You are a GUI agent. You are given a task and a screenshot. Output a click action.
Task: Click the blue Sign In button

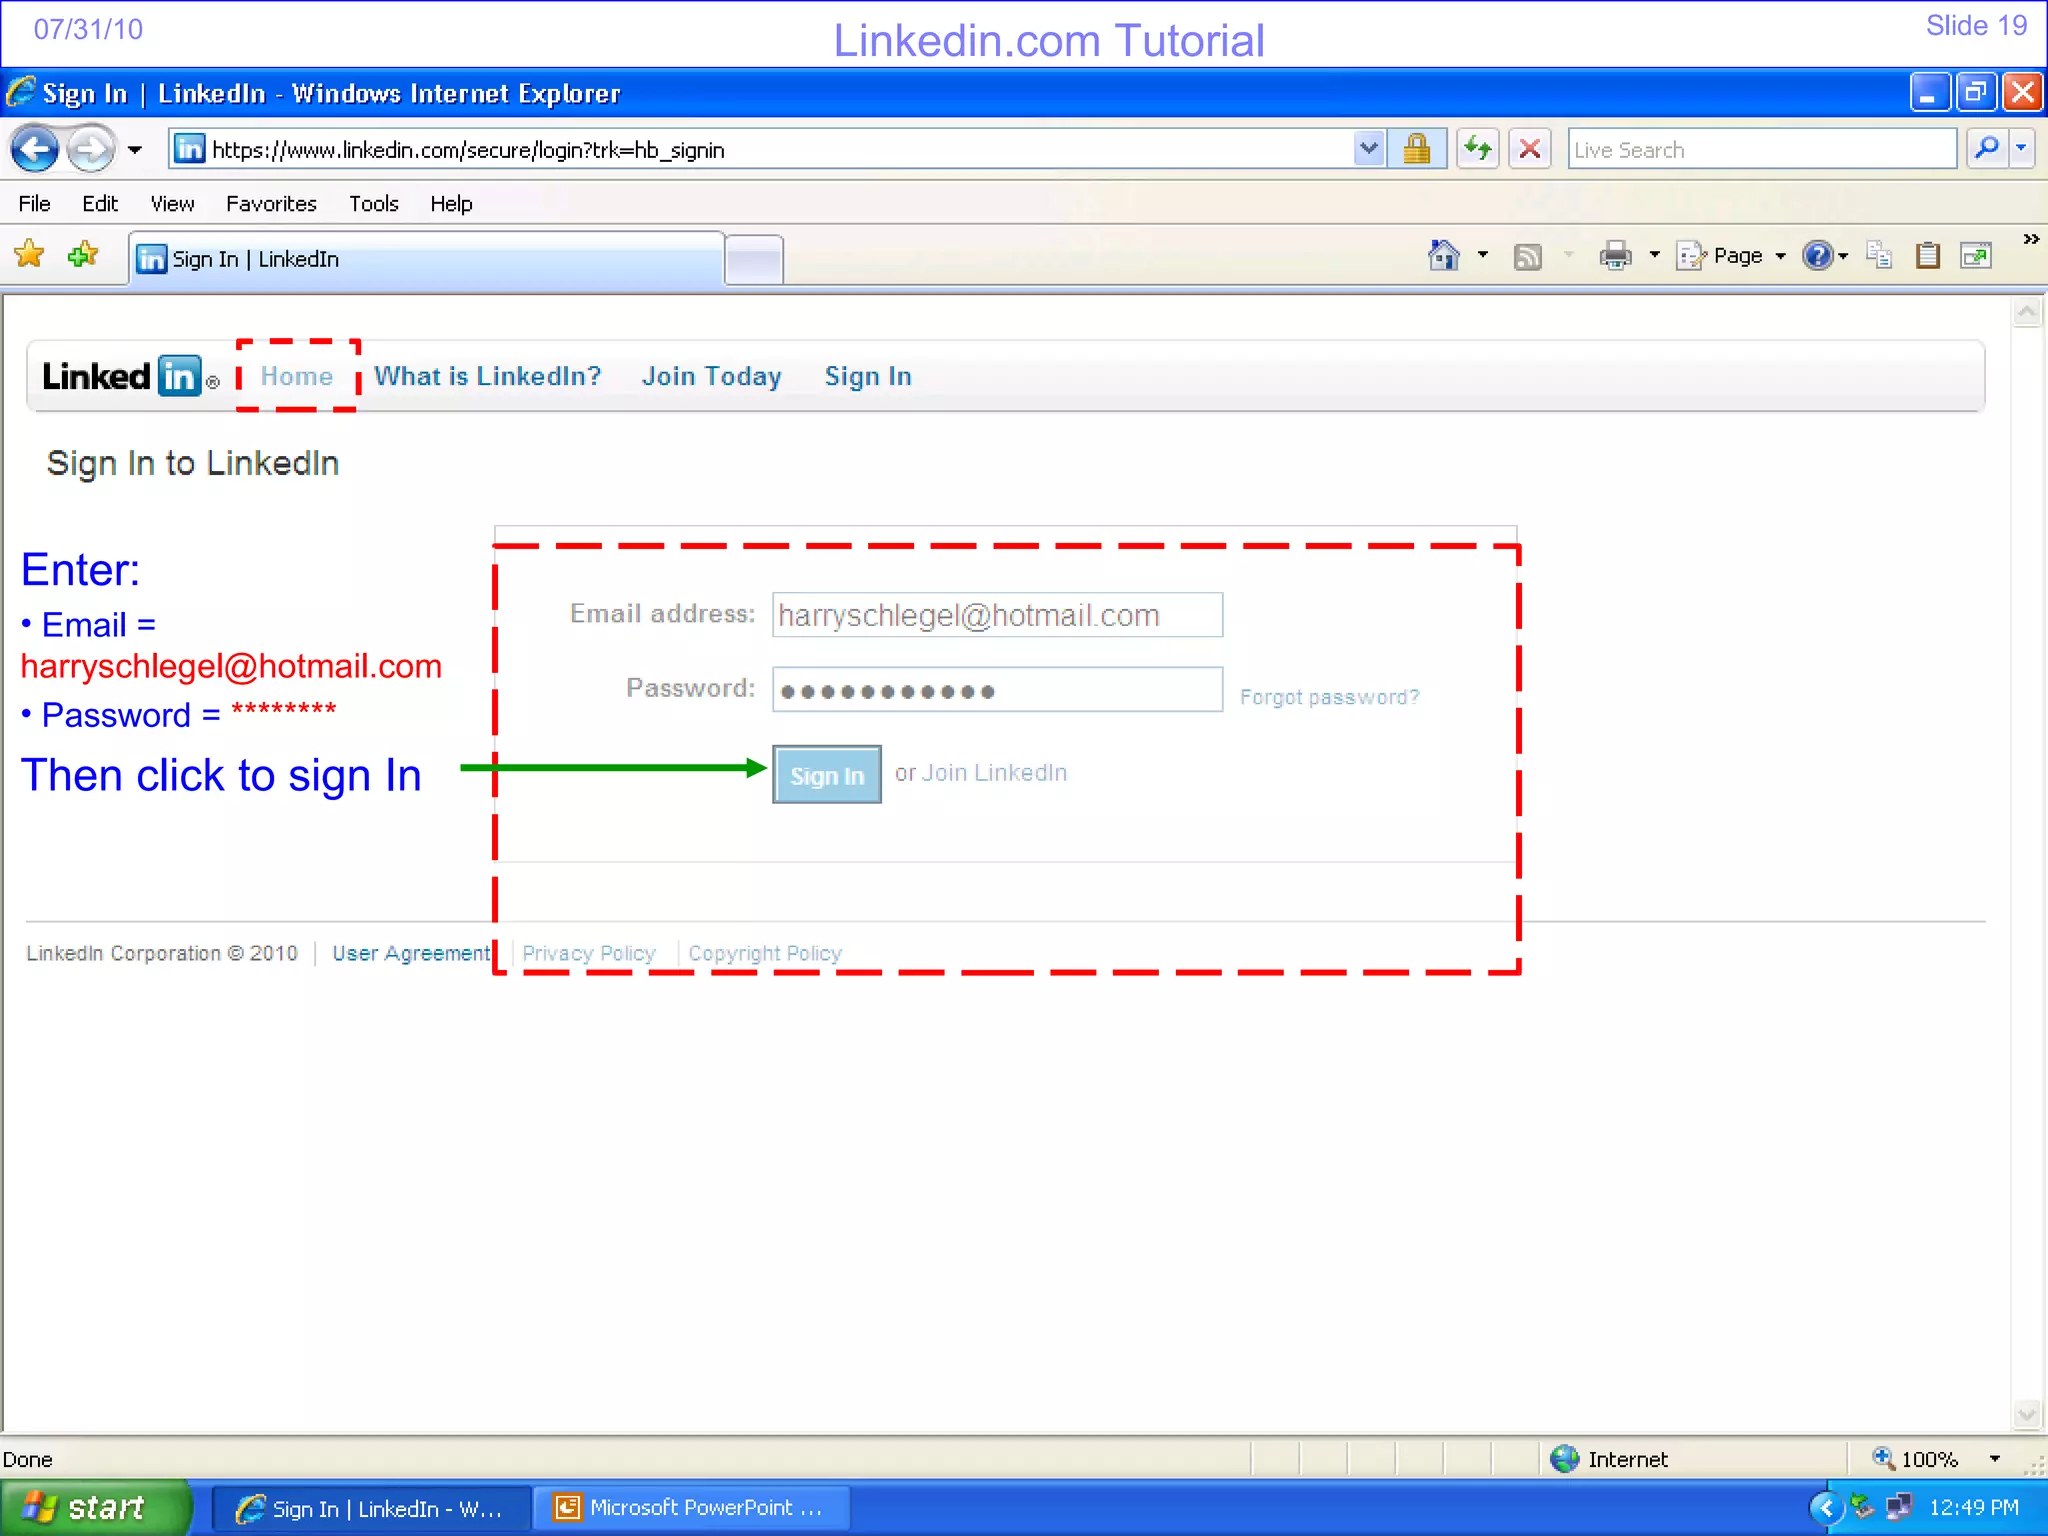(827, 775)
